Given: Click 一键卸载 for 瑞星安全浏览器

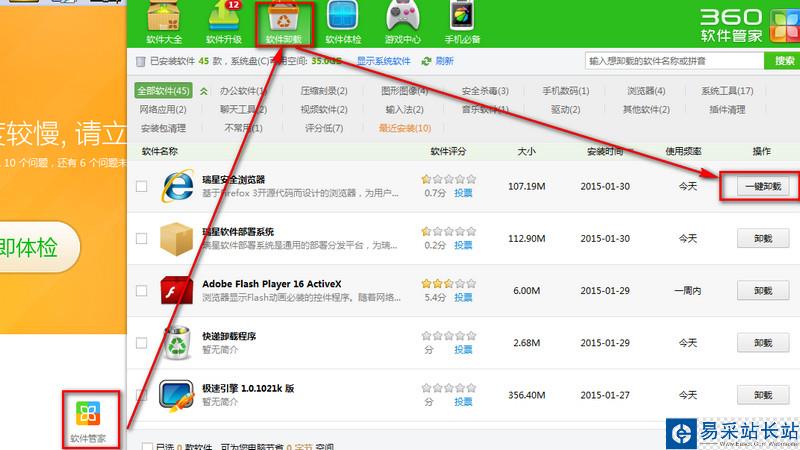Looking at the screenshot, I should pos(763,186).
